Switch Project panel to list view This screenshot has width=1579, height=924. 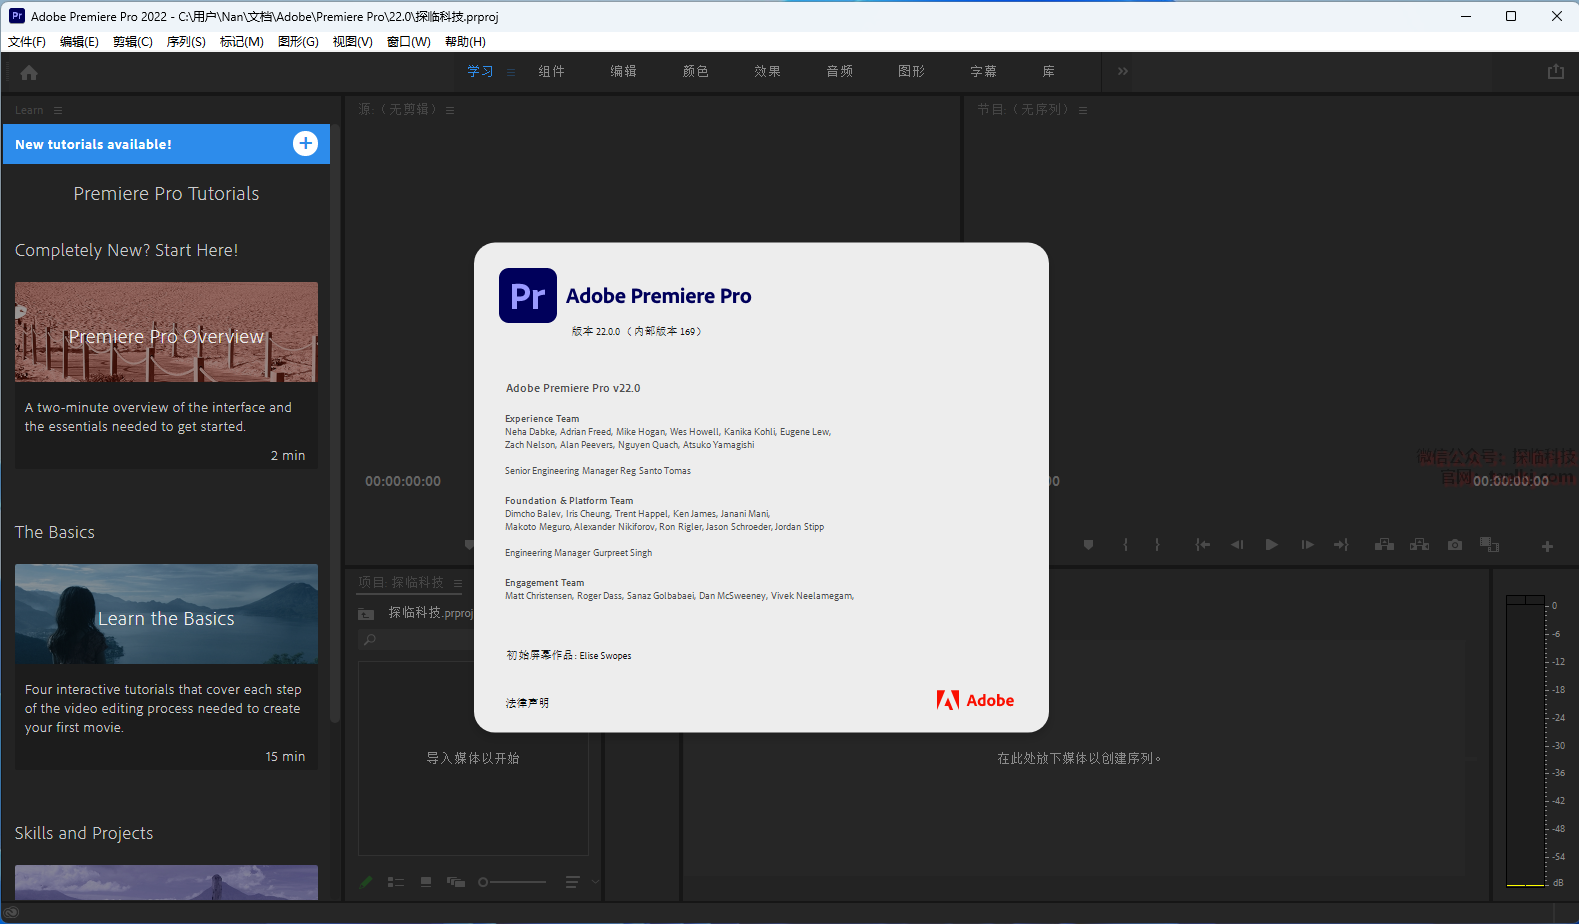396,882
